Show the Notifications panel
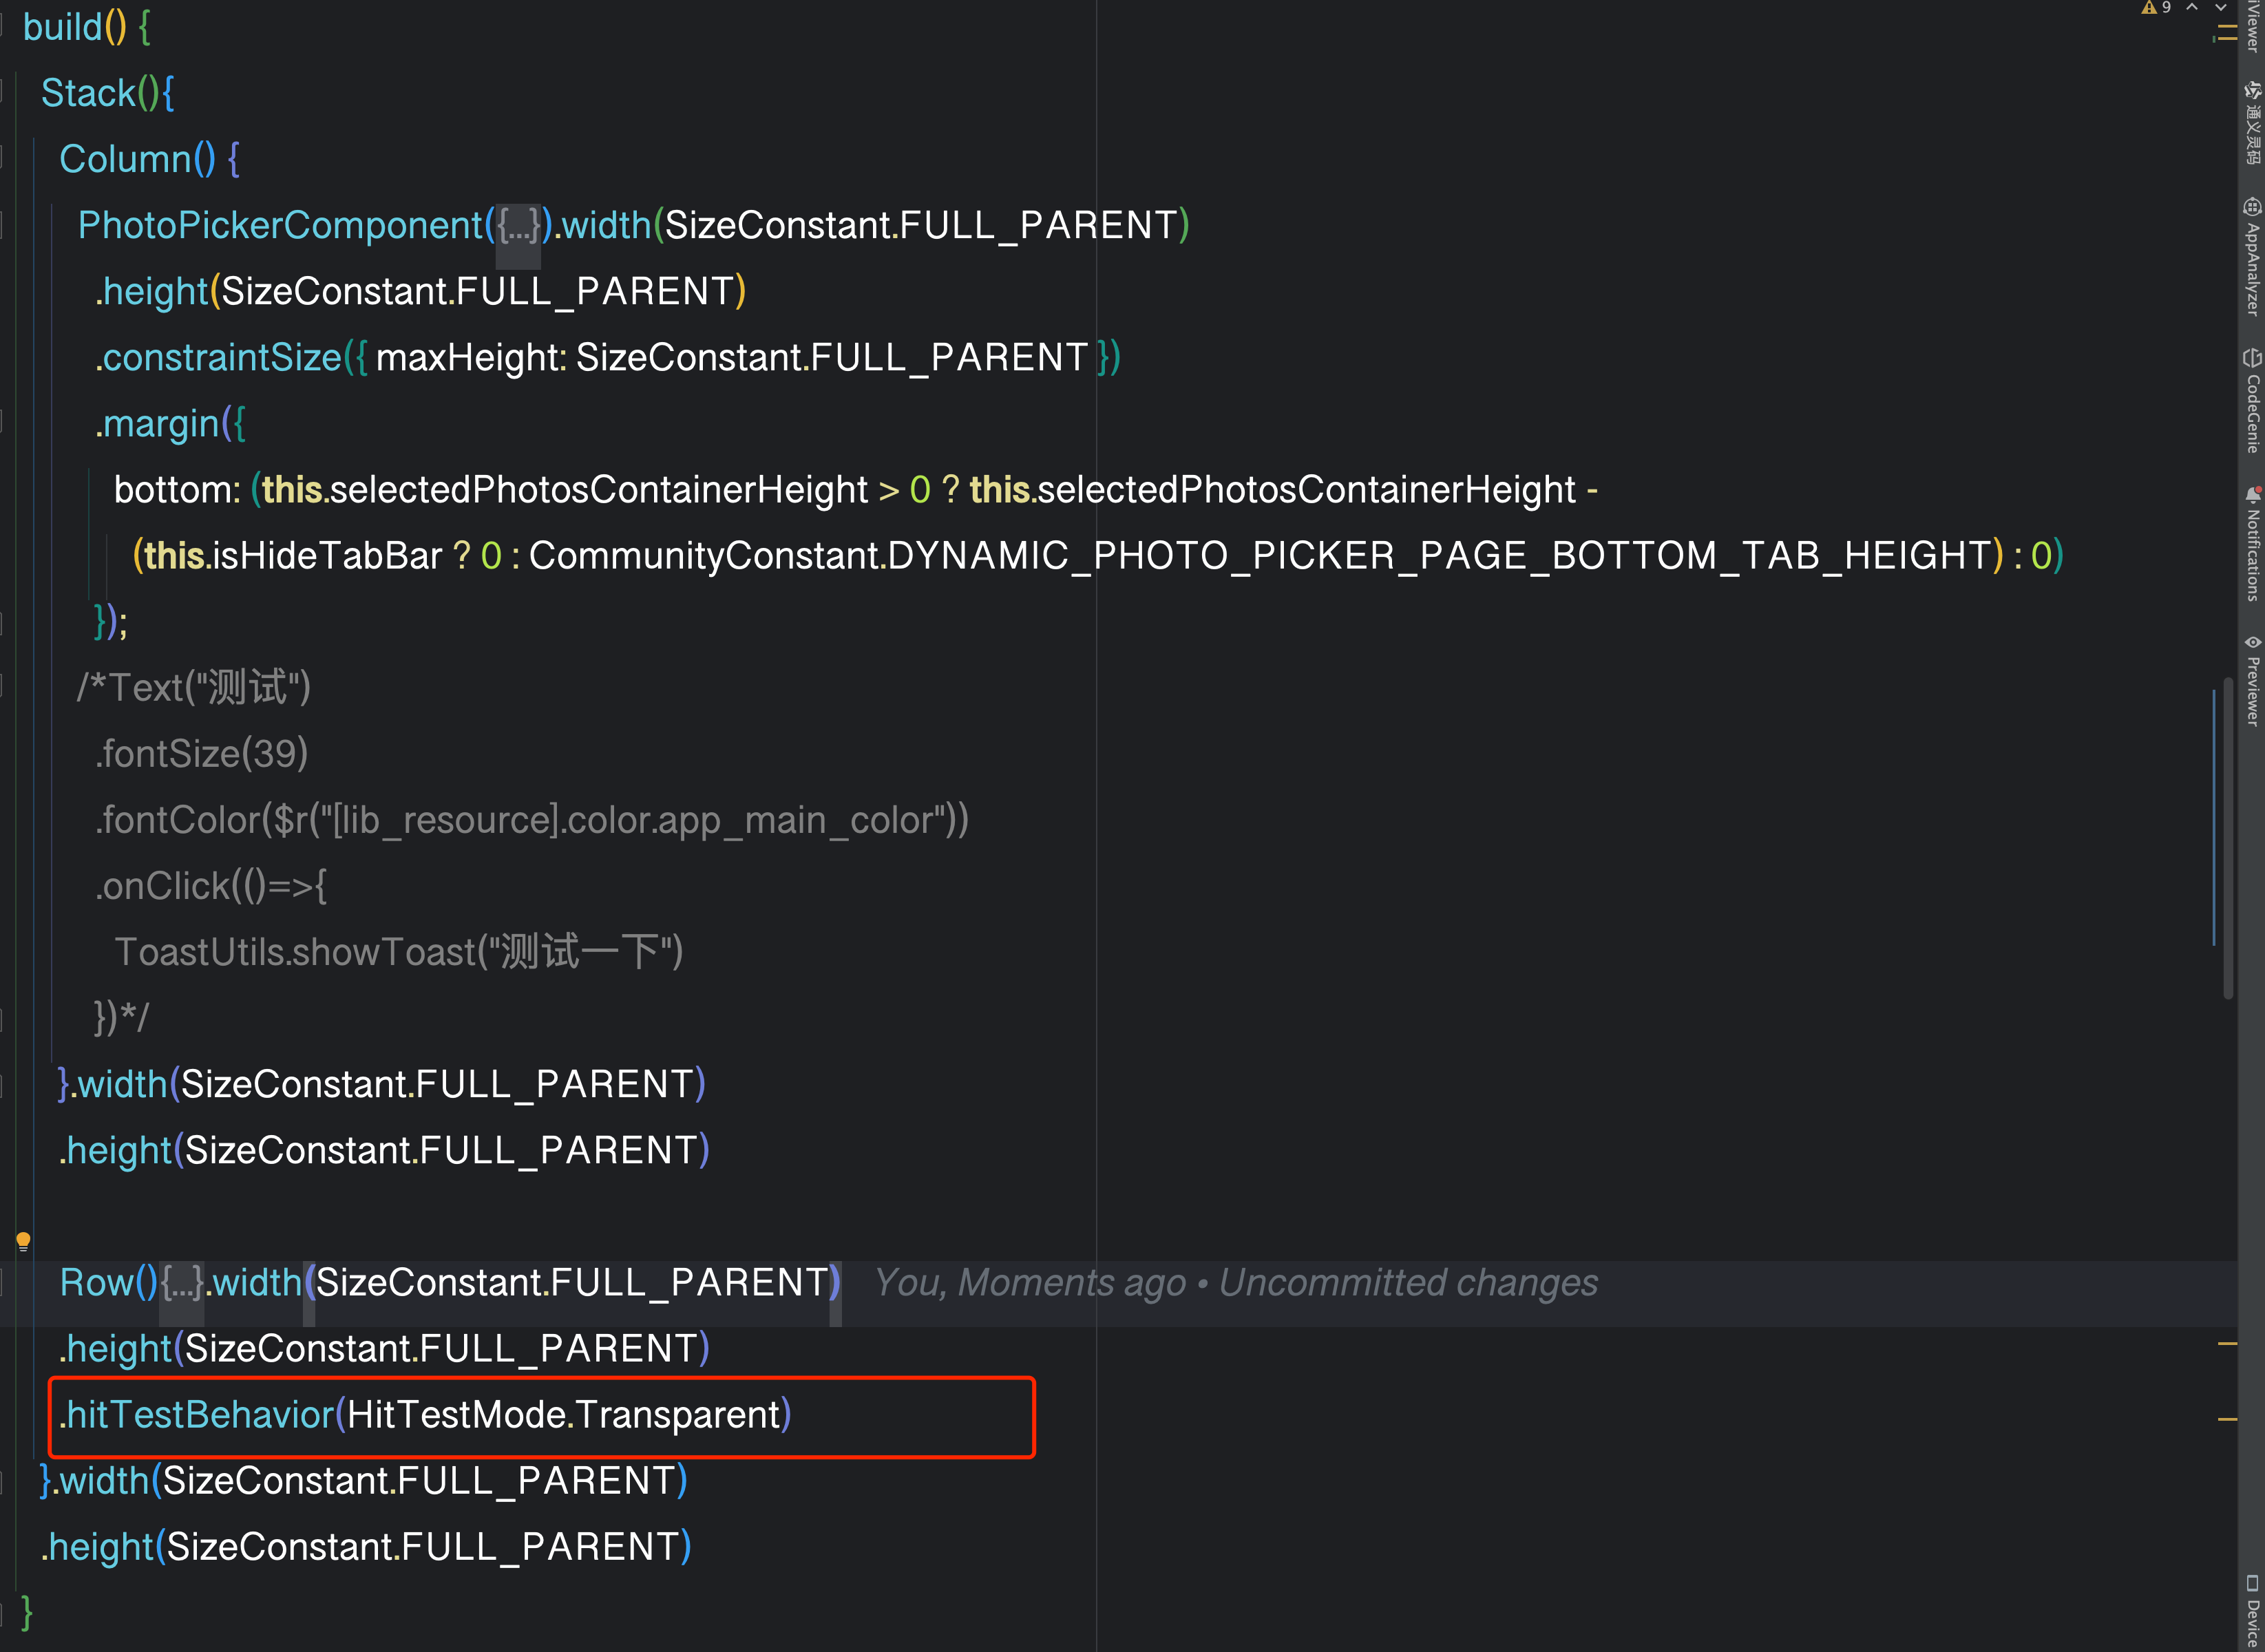This screenshot has height=1652, width=2265. click(2252, 543)
